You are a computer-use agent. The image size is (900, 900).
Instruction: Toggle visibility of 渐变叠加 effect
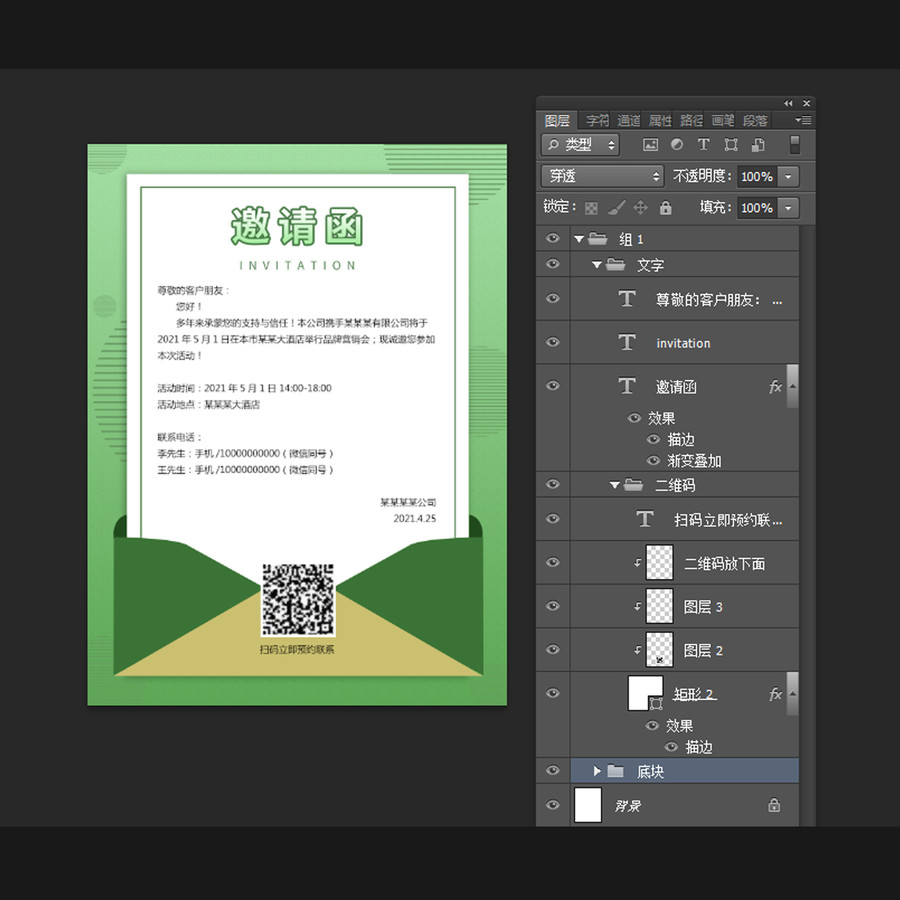click(x=653, y=460)
